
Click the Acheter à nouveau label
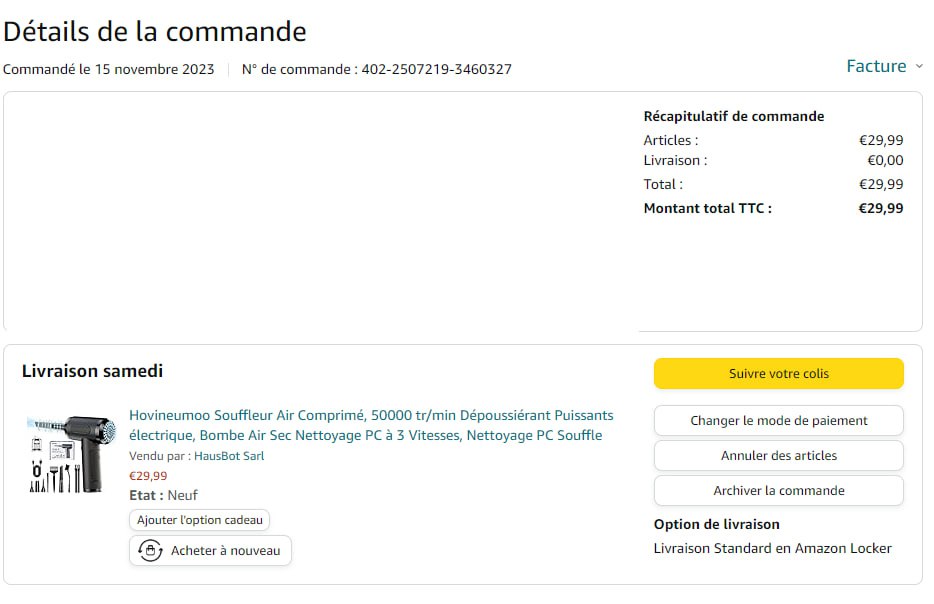tap(225, 551)
